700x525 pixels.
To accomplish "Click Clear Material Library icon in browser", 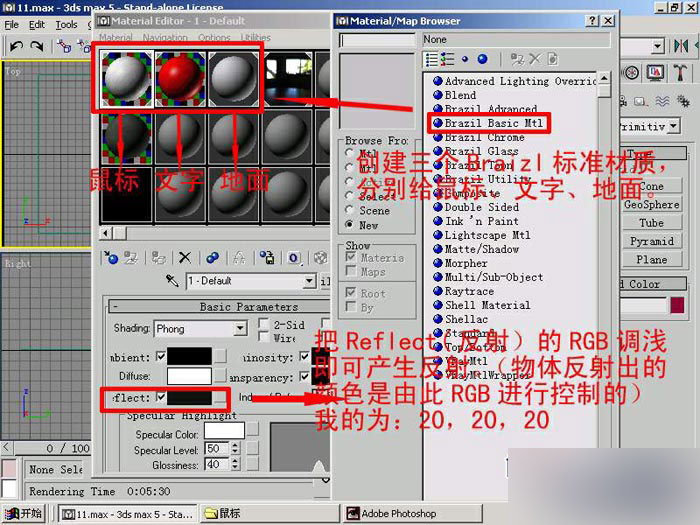I will click(552, 59).
